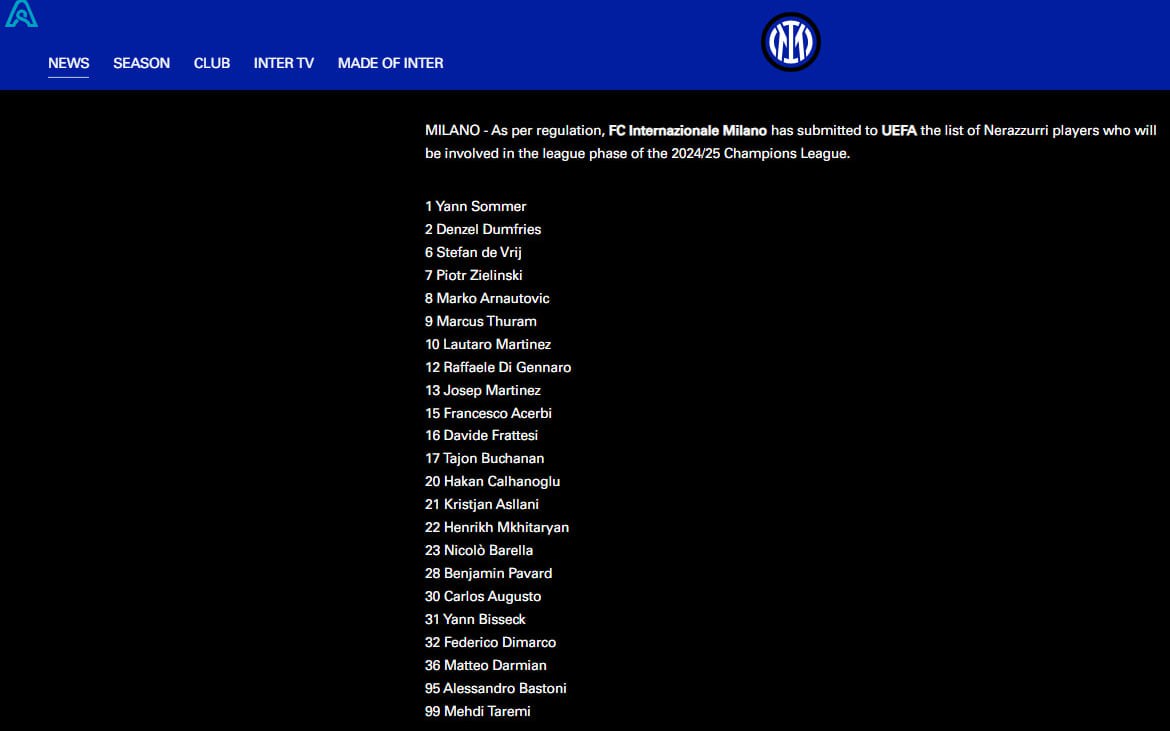The width and height of the screenshot is (1170, 731).
Task: Select 2 Denzel Dumfries in squad list
Action: 483,229
